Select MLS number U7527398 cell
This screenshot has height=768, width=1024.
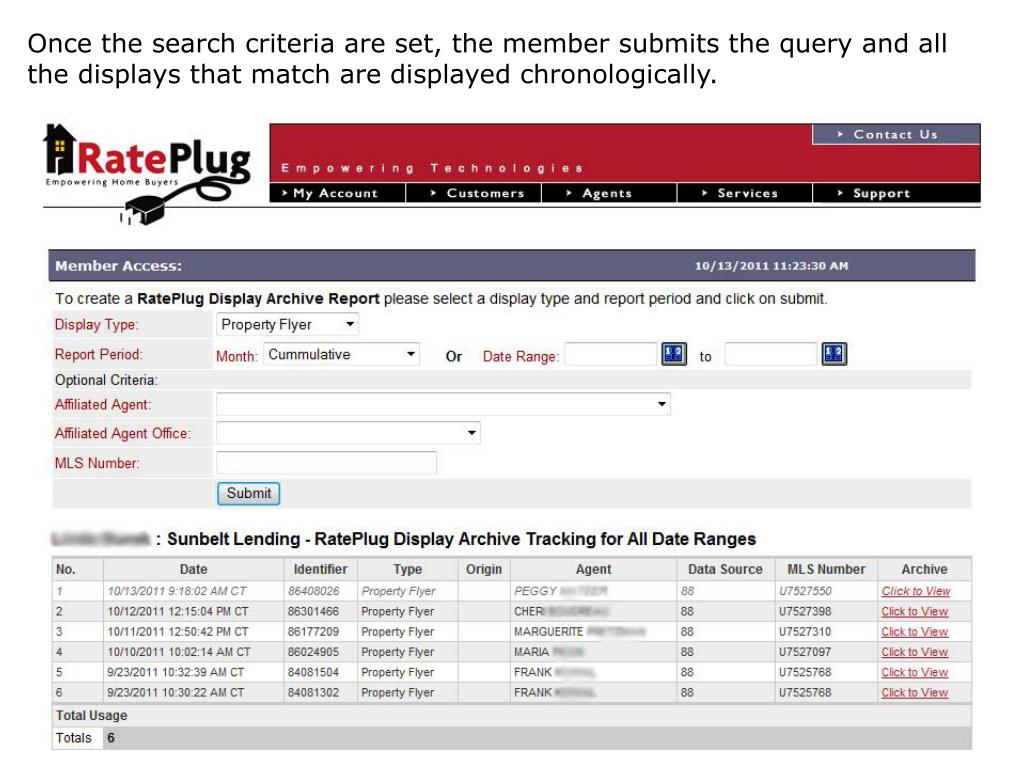826,612
